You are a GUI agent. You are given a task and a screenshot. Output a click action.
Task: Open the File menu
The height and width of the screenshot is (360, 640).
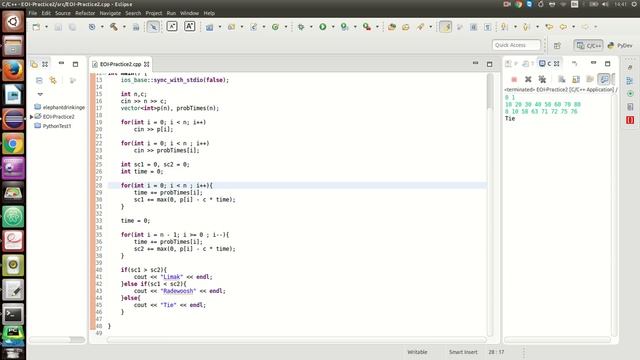pos(33,13)
